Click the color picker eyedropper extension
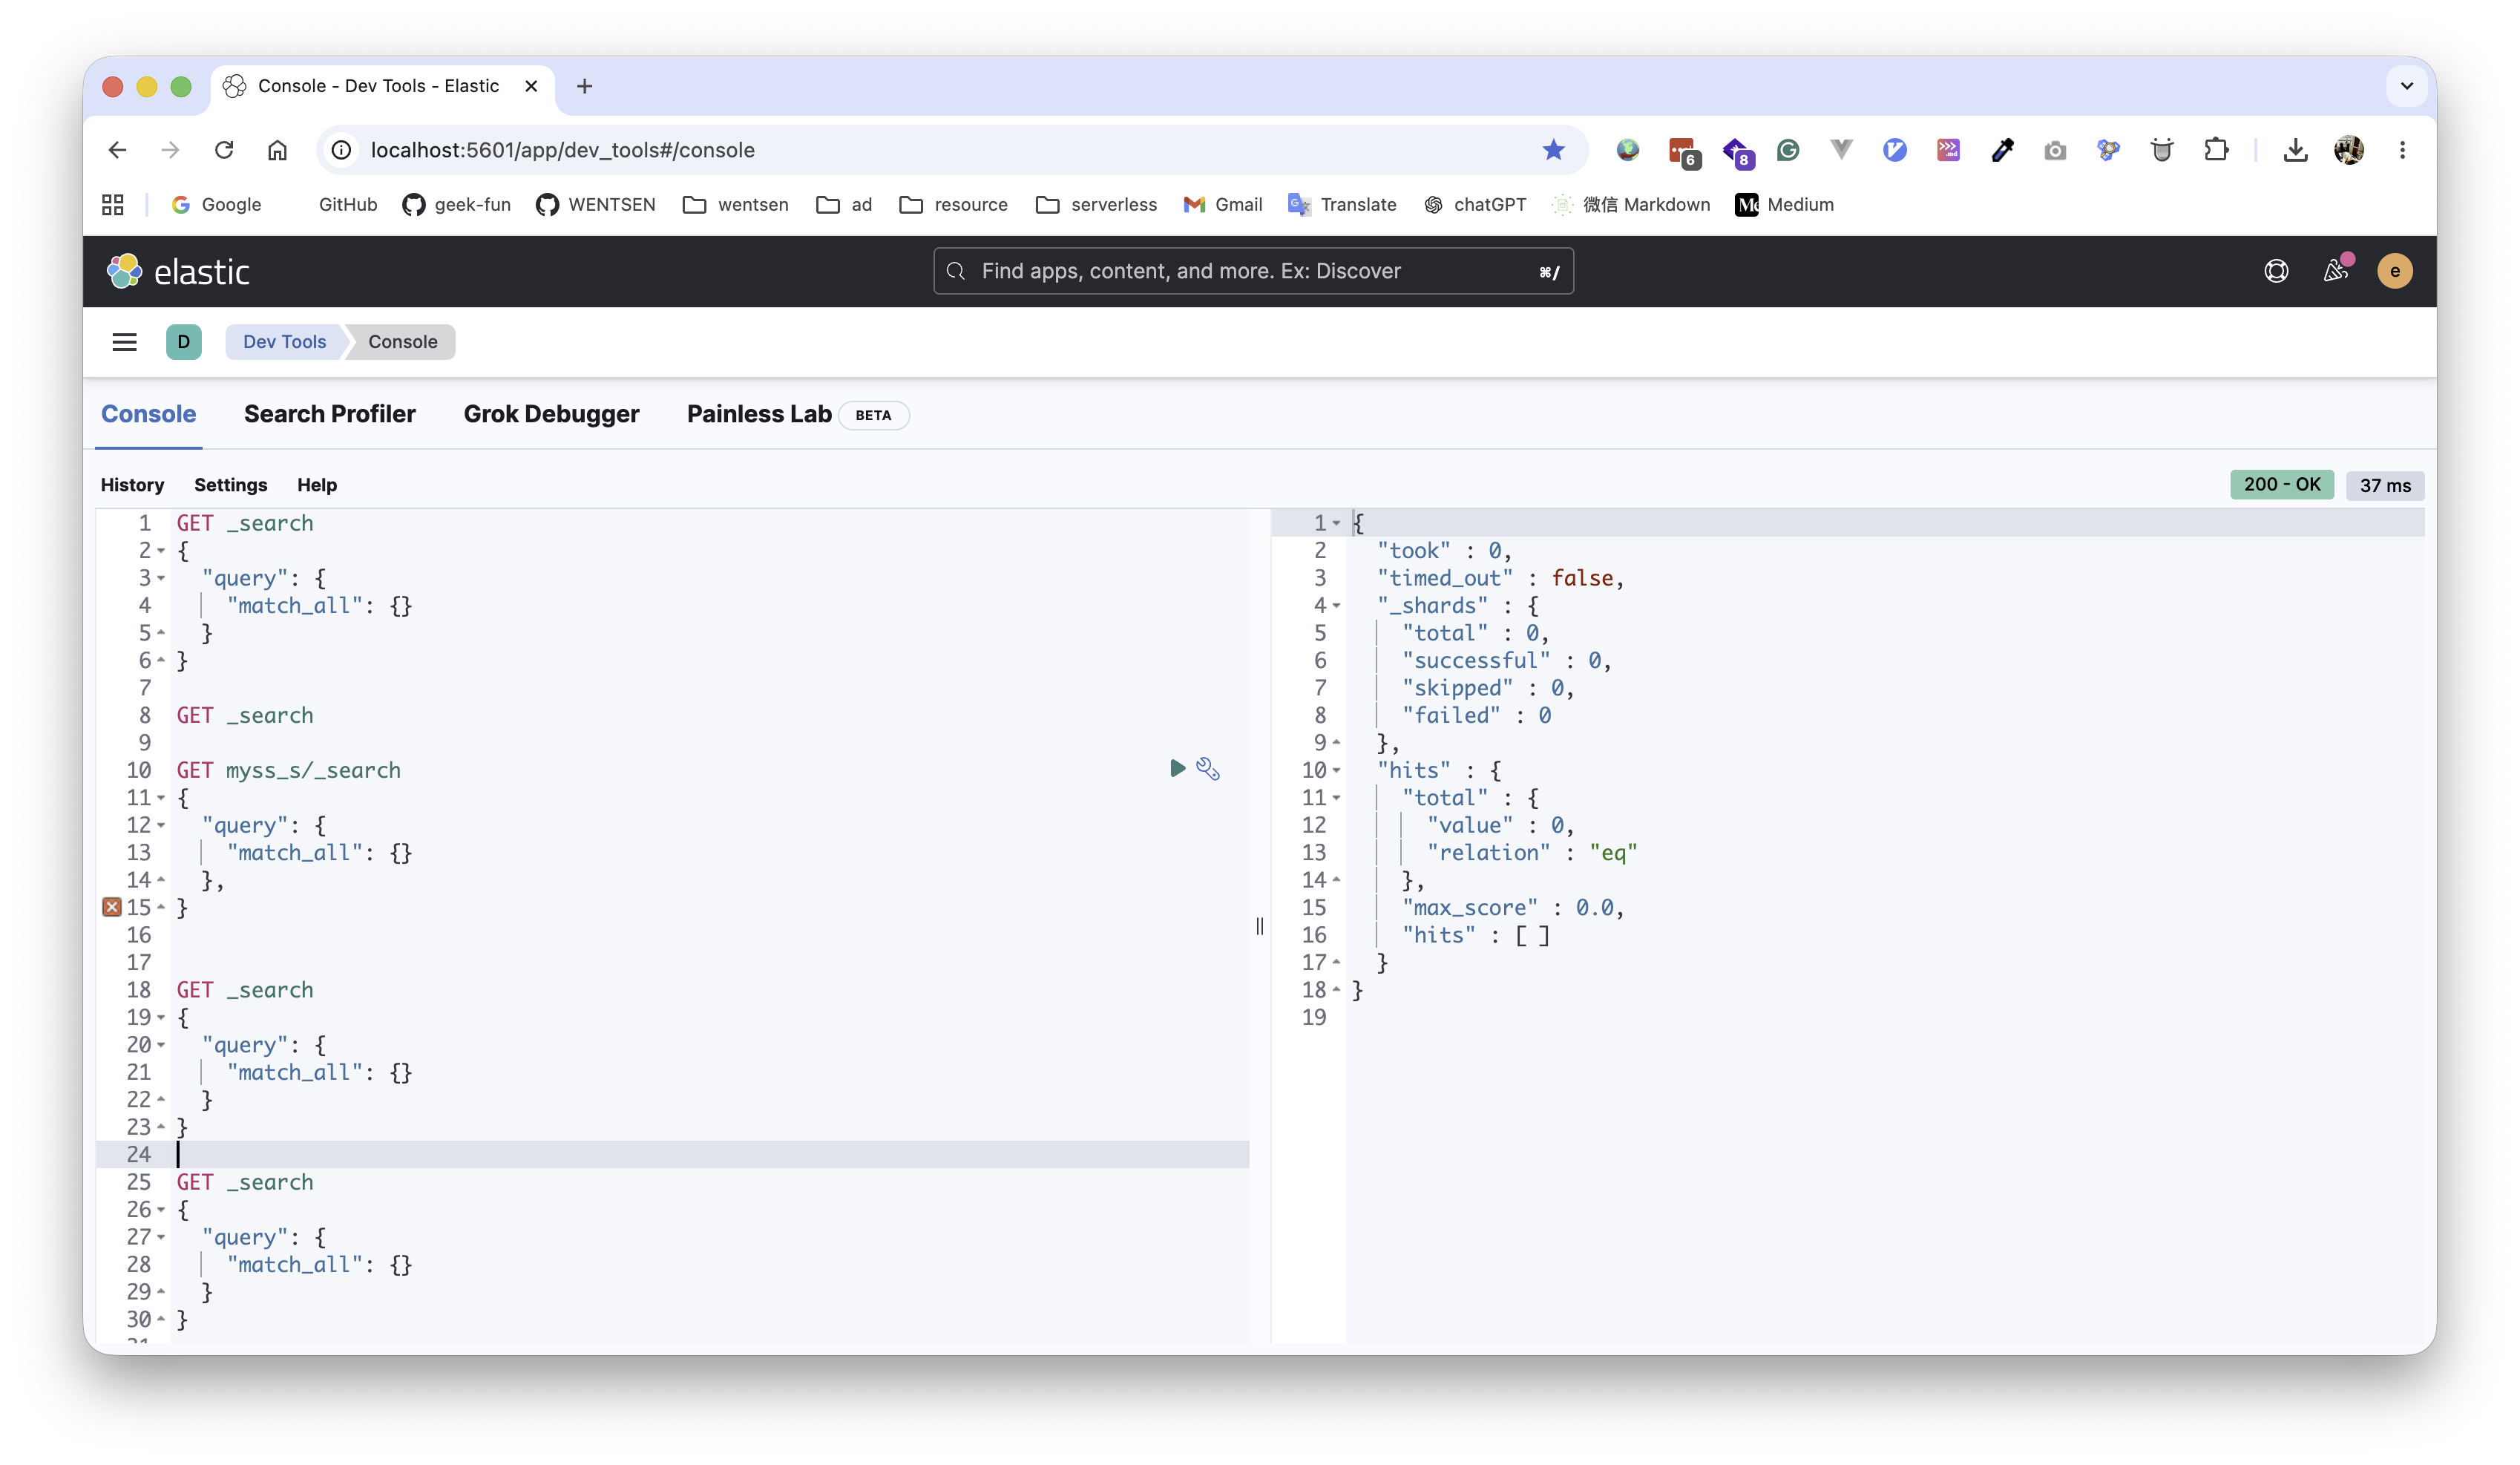 point(2002,150)
